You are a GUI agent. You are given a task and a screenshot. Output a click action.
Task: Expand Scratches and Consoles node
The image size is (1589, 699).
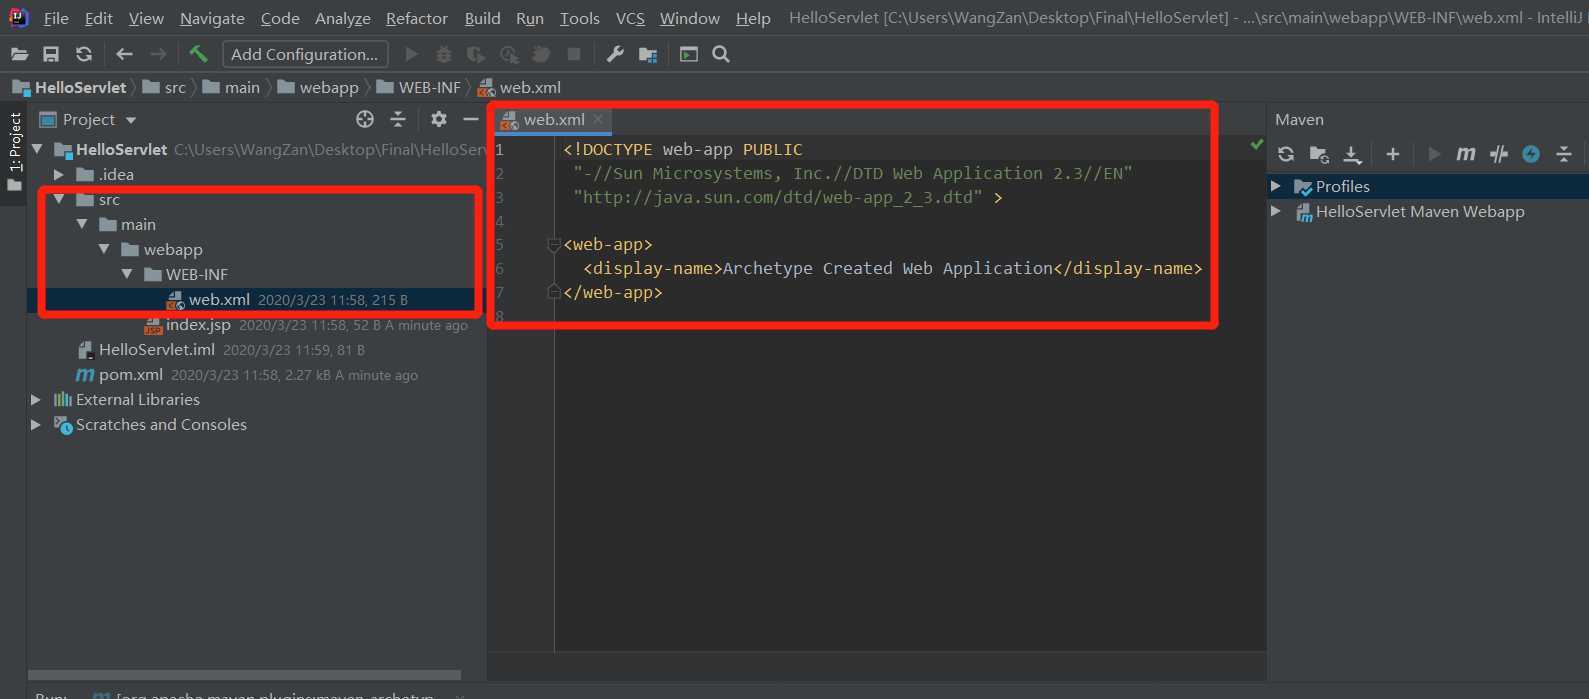point(36,424)
